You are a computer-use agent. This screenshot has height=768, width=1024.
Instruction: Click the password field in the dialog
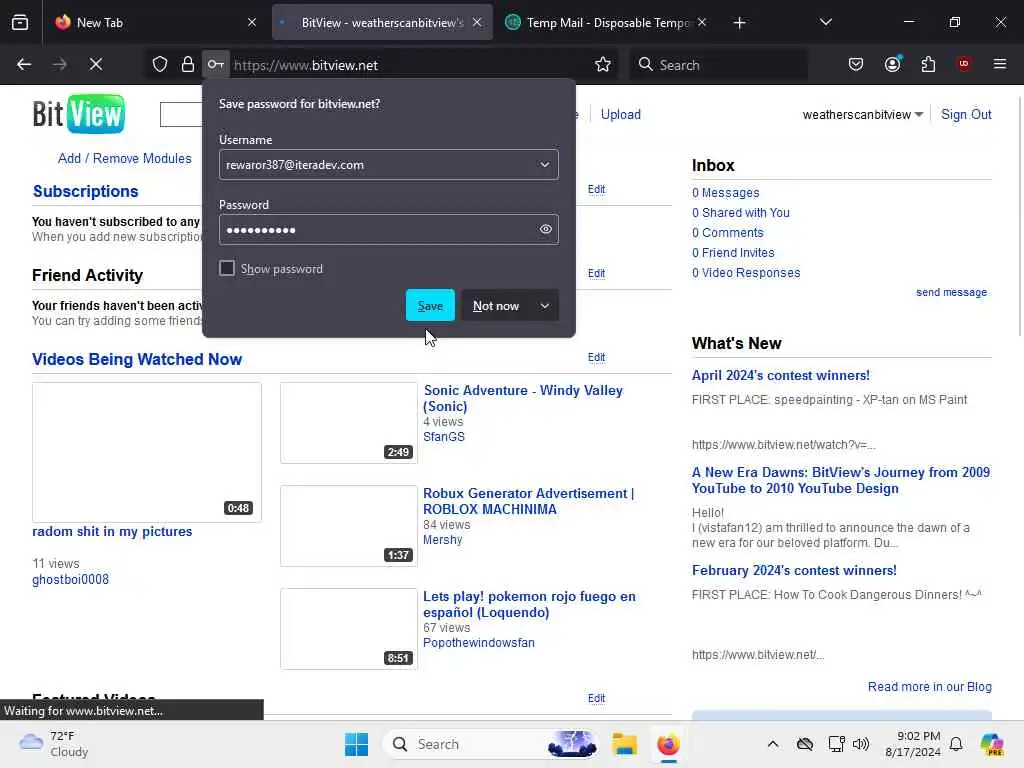coord(388,229)
